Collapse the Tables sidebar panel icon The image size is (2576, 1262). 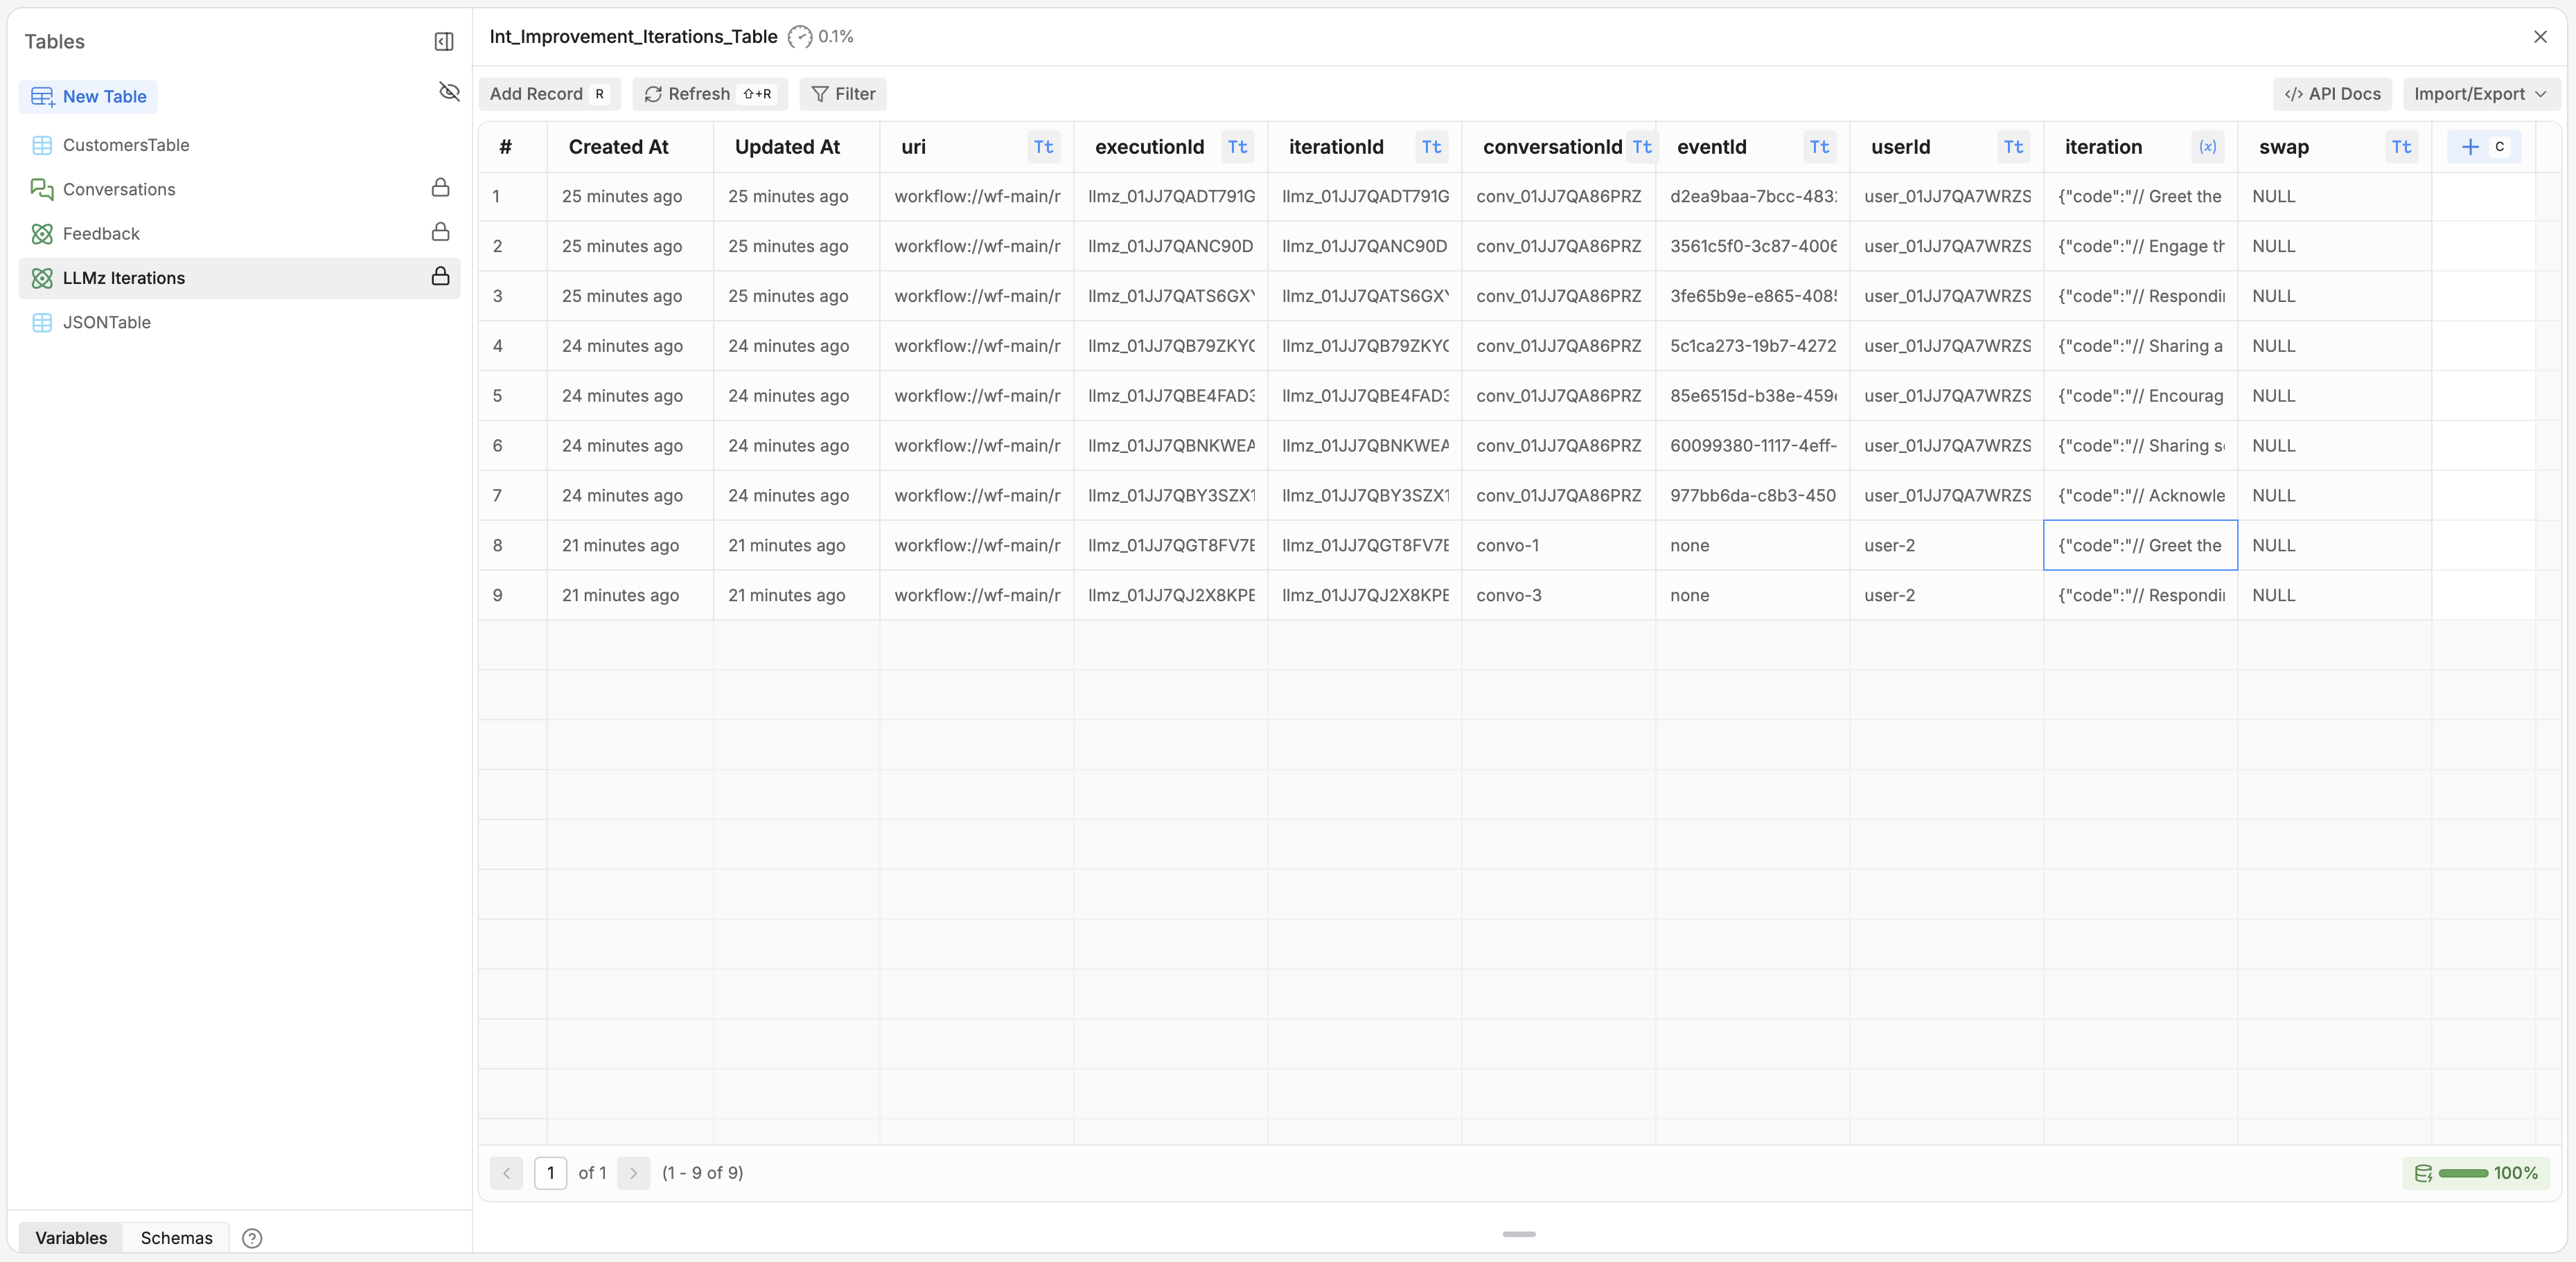[x=444, y=41]
